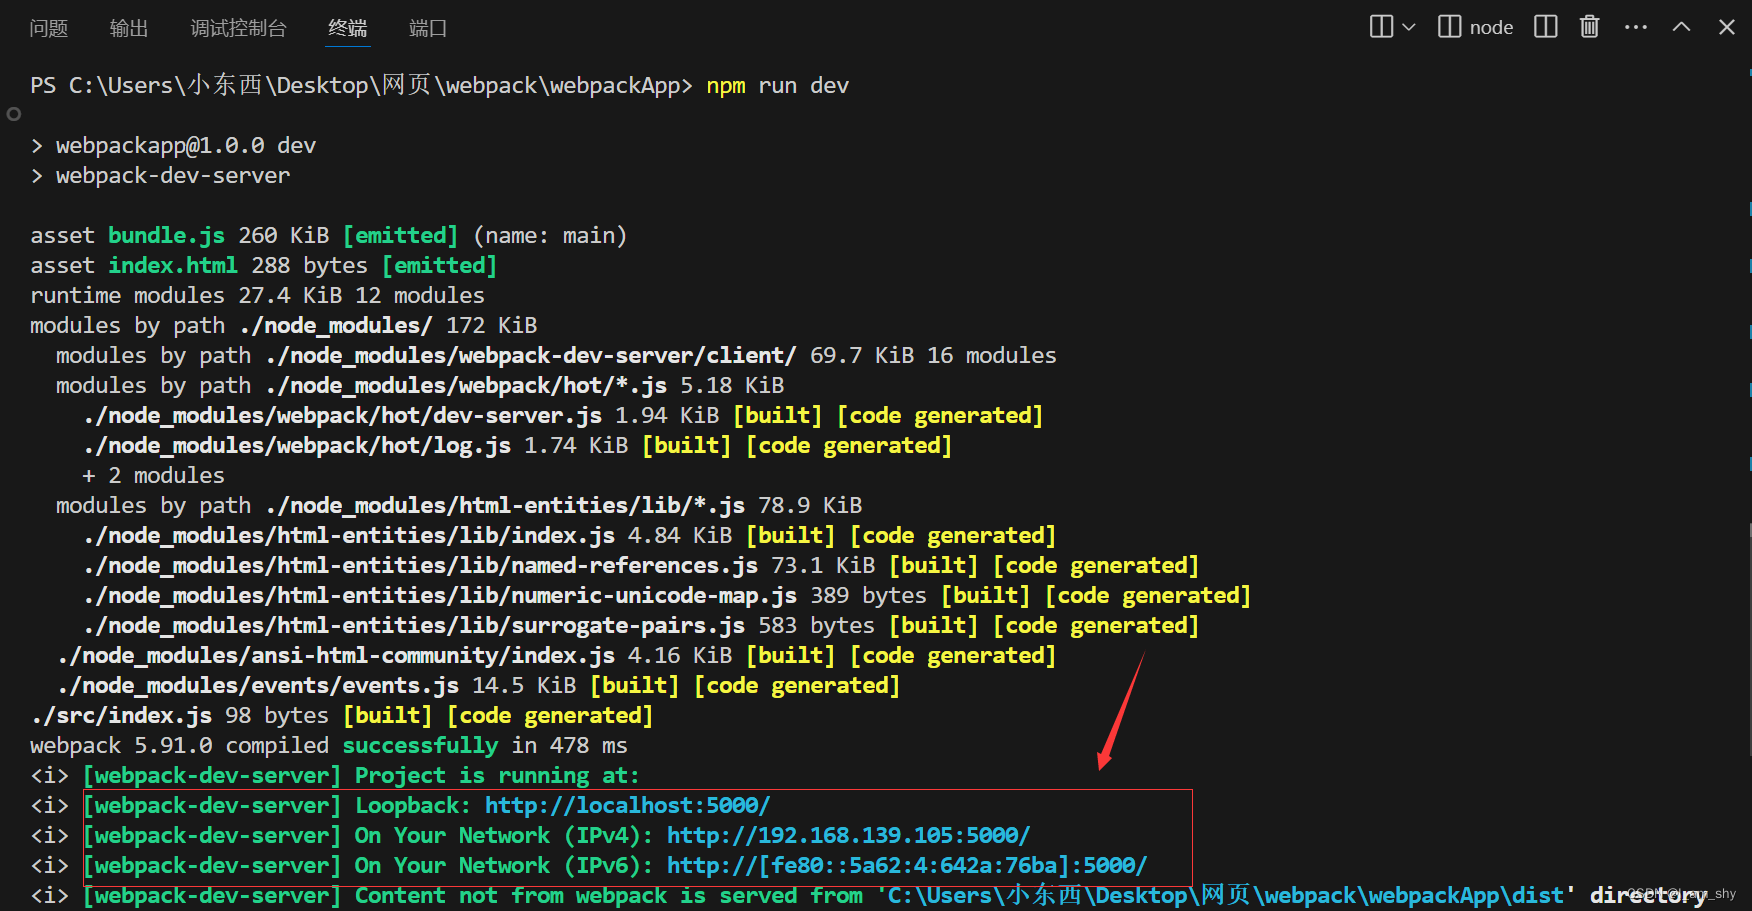Screen dimensions: 1752x911
Task: Click the "> webpack-dev-server" script line
Action: (160, 176)
